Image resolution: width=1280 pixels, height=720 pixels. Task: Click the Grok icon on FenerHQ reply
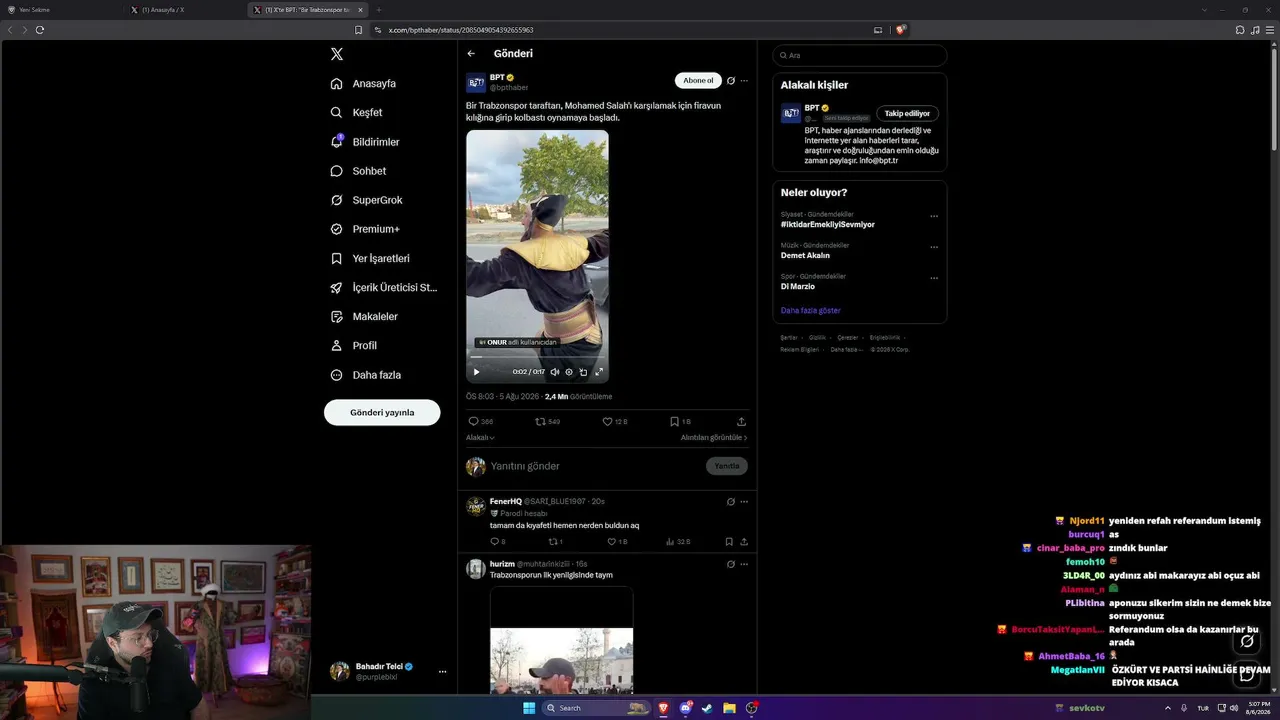click(731, 502)
